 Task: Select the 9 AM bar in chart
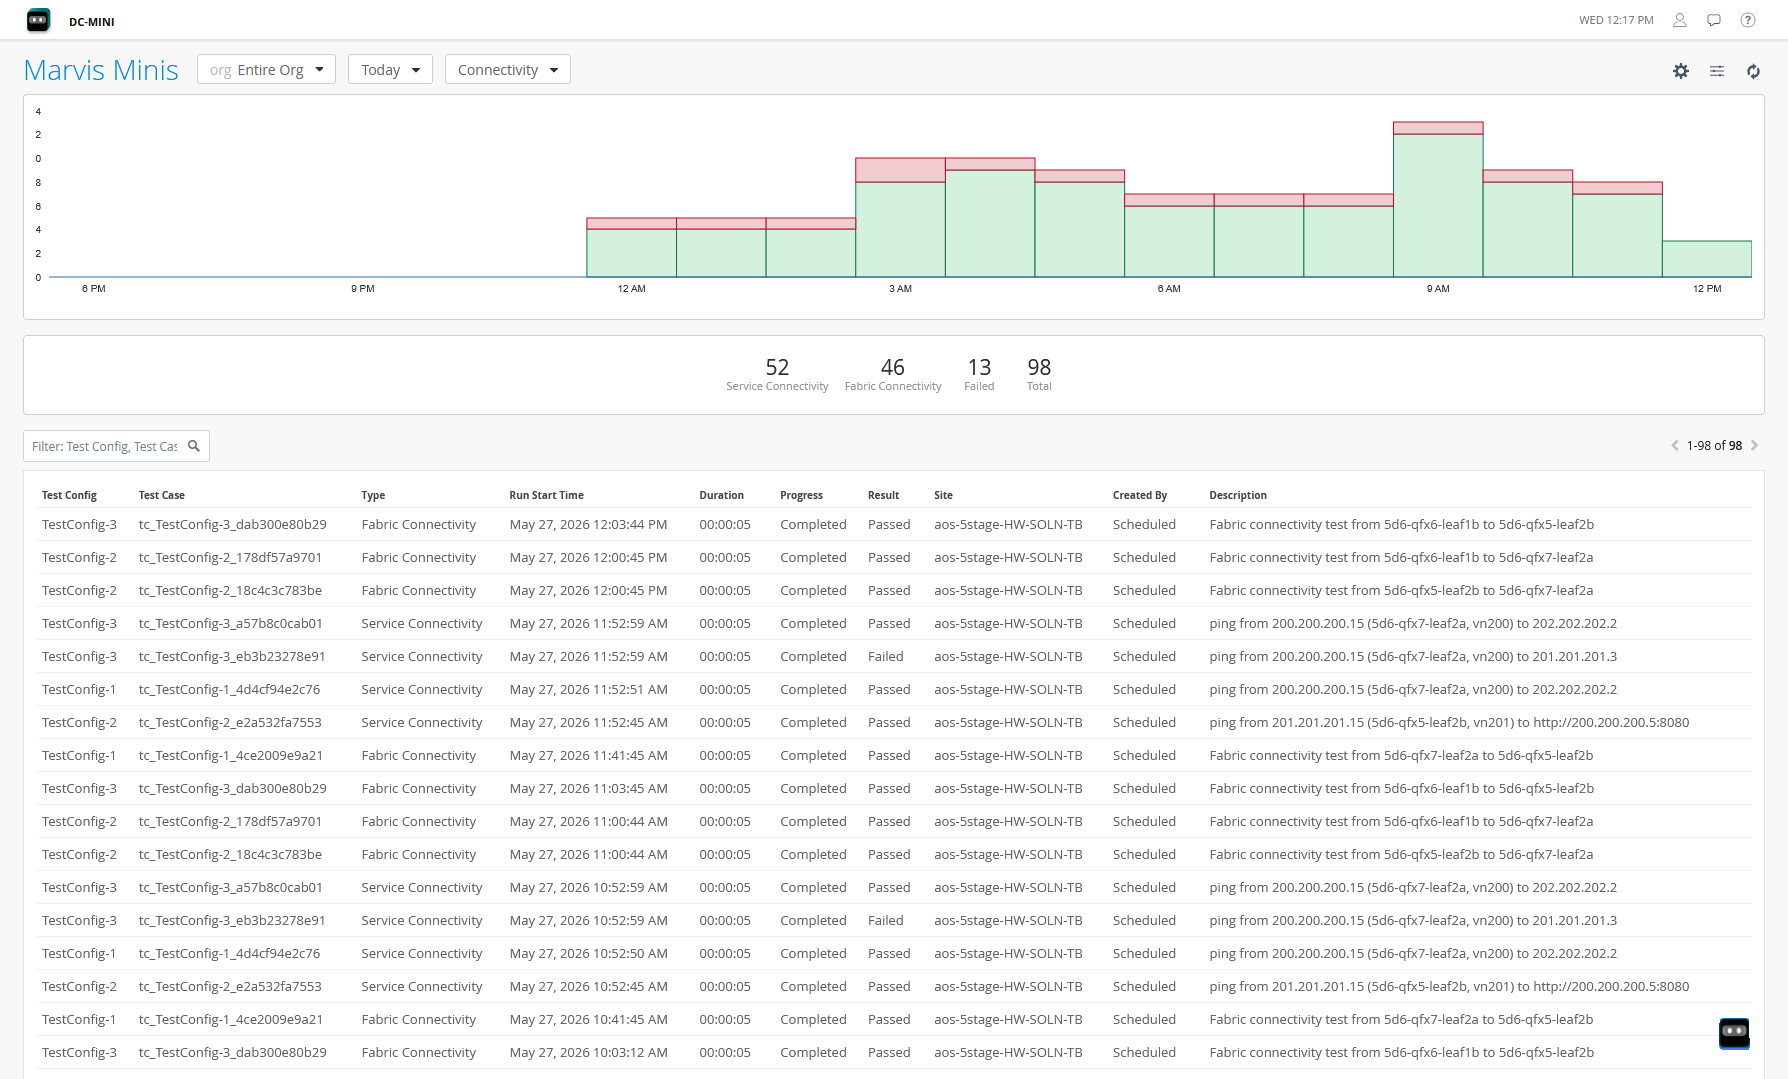1438,199
